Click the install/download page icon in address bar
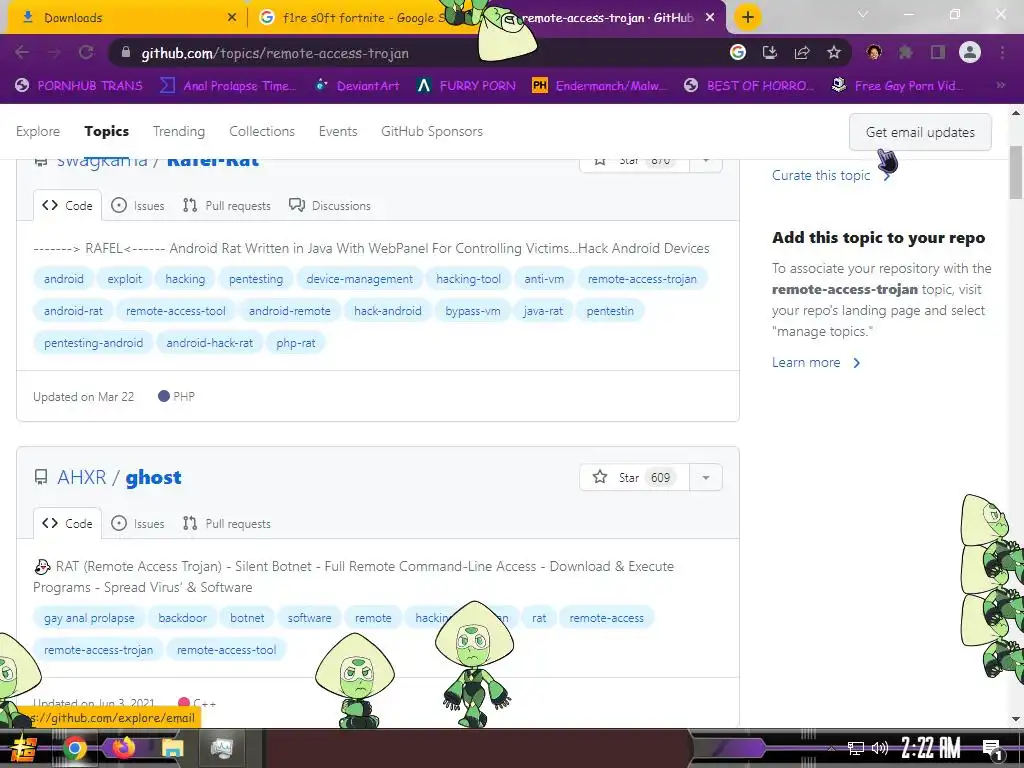The image size is (1024, 768). (x=770, y=53)
